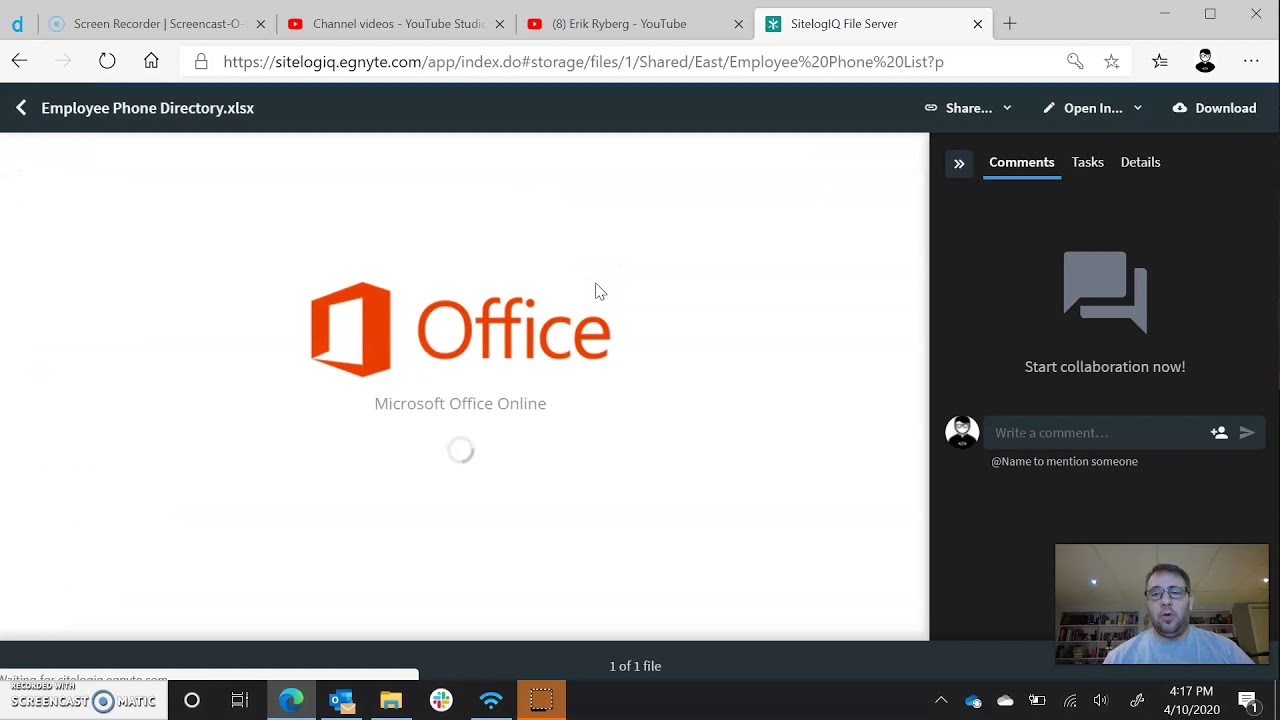This screenshot has width=1280, height=720.
Task: Open Task View in the taskbar
Action: pyautogui.click(x=240, y=700)
